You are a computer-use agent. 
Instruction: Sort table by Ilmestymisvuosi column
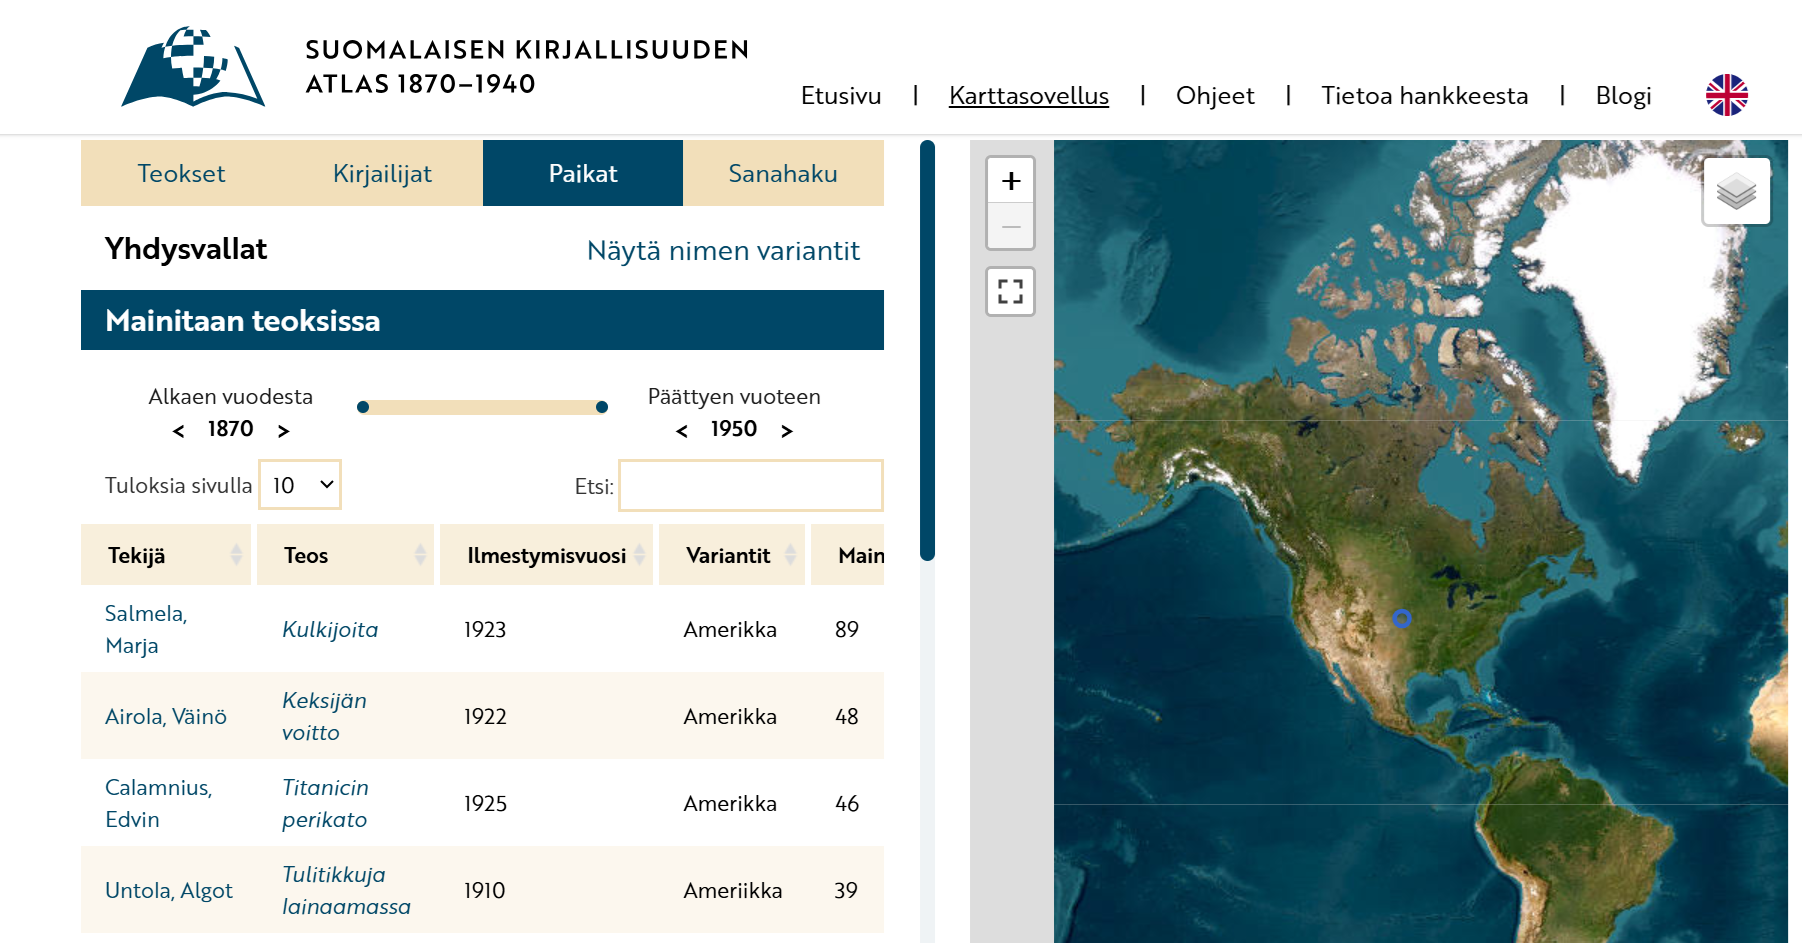(546, 555)
